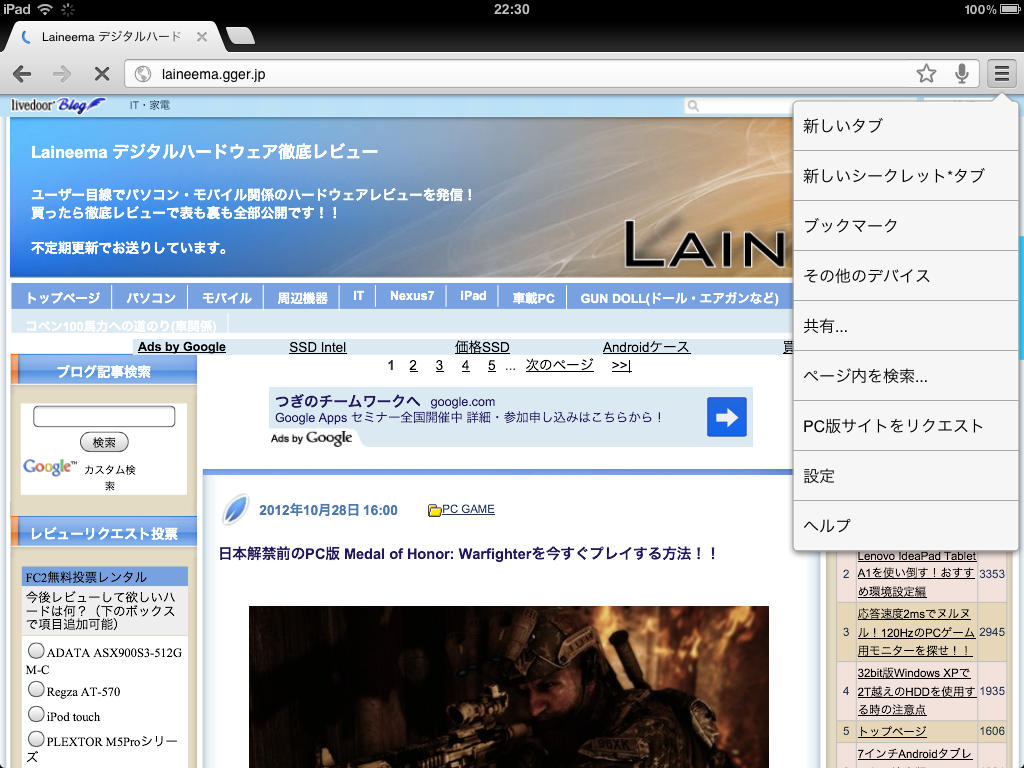The height and width of the screenshot is (768, 1024).
Task: Open 設定 from the Chrome menu
Action: tap(906, 476)
